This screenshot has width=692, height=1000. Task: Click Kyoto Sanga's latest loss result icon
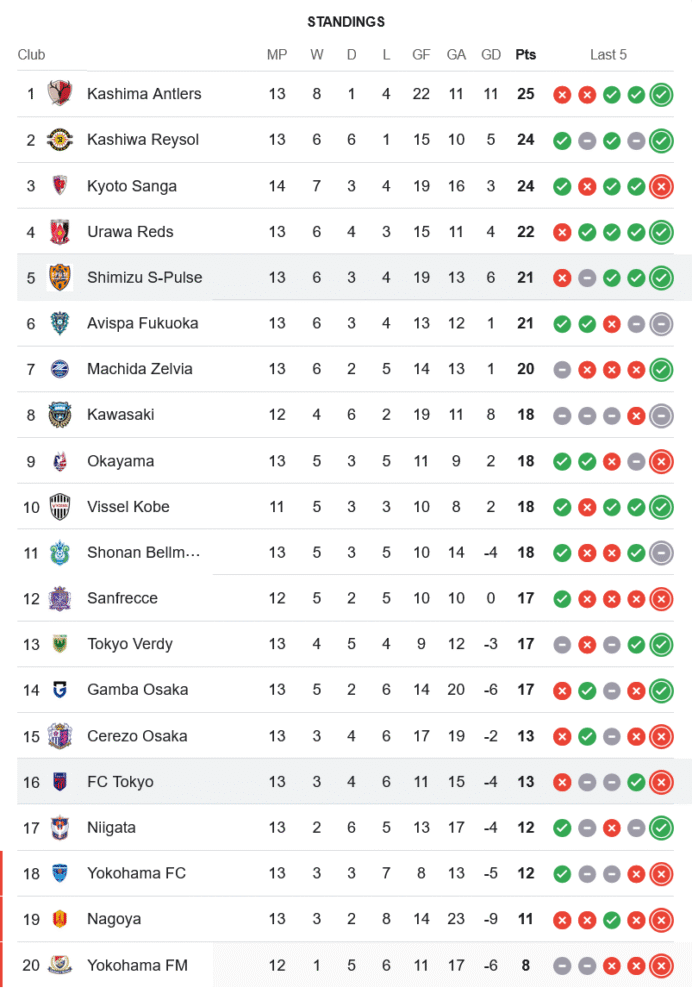point(660,186)
